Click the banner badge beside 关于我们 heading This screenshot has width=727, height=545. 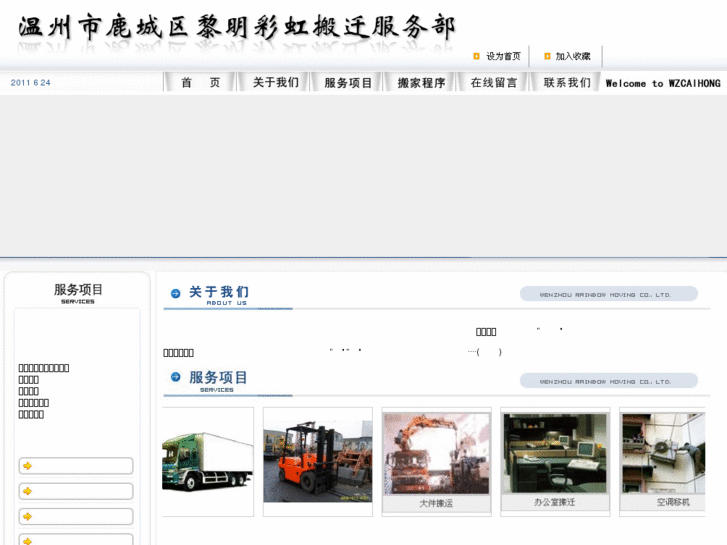[x=609, y=294]
